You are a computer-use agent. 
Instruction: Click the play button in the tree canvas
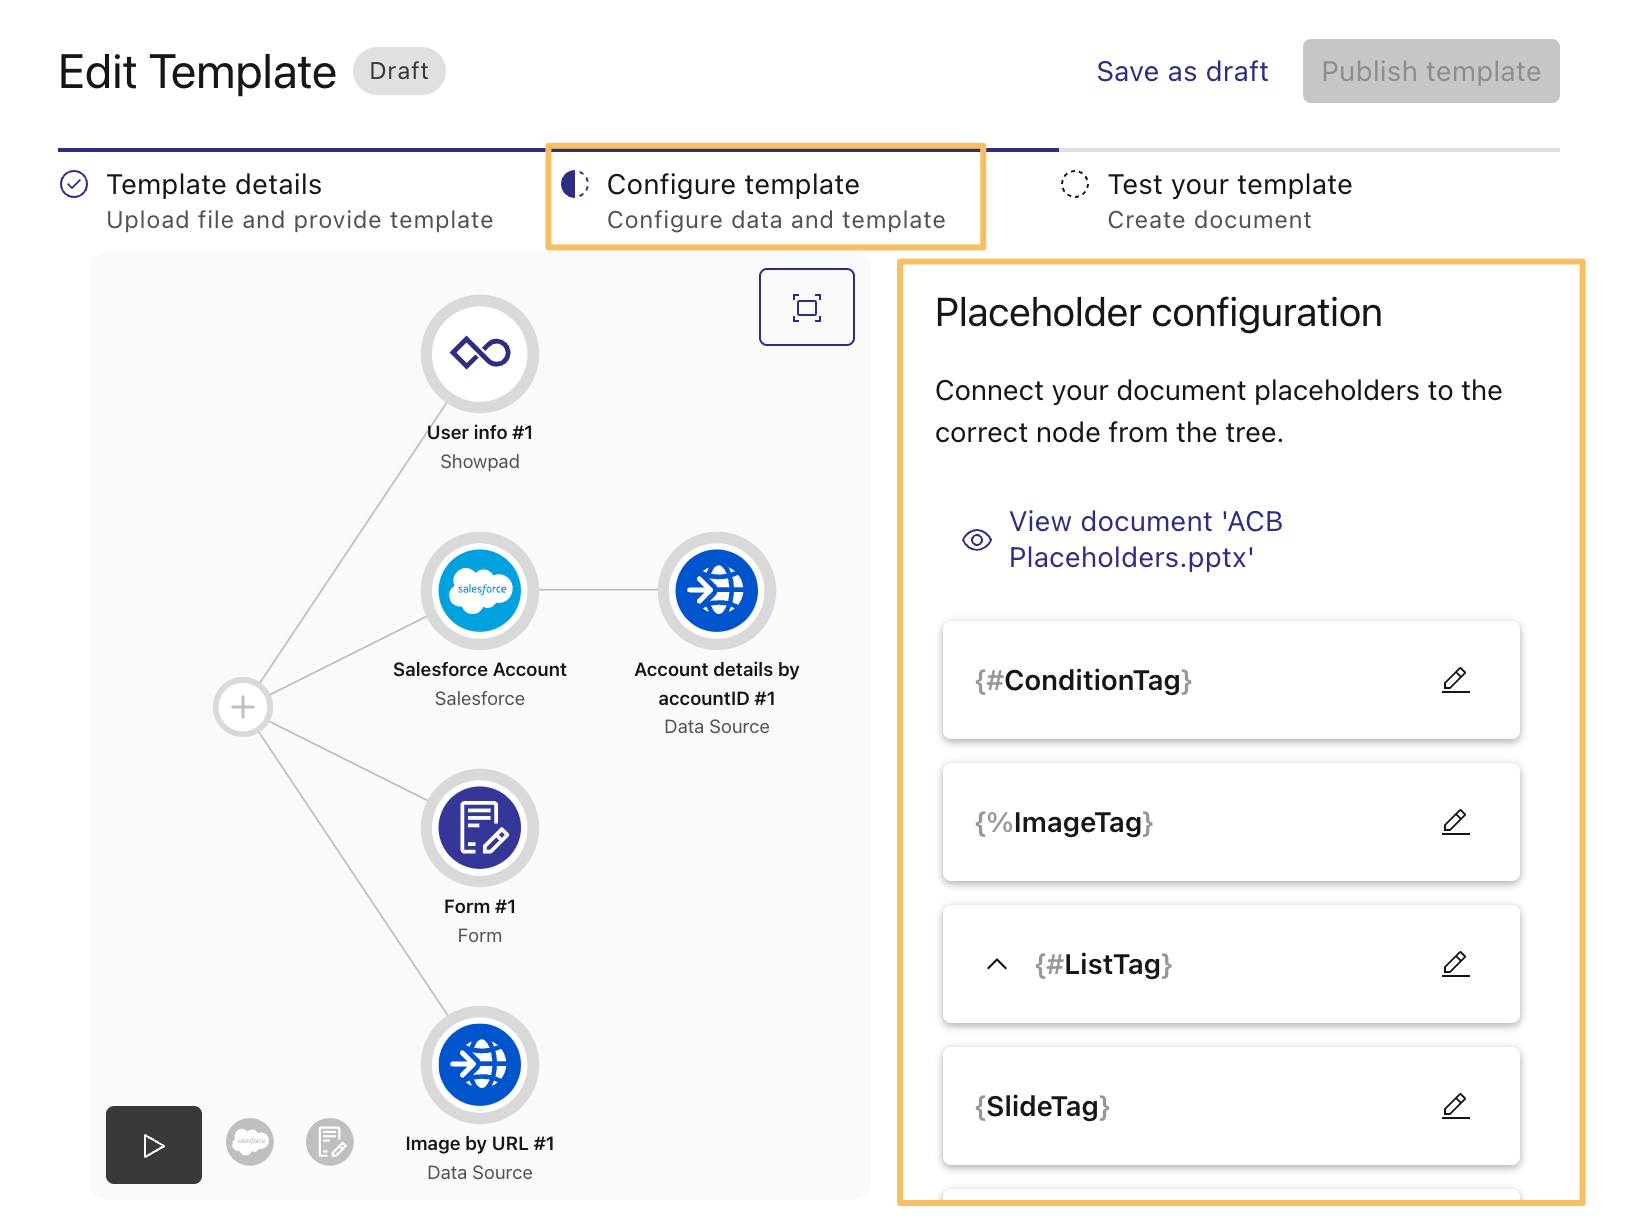(x=154, y=1145)
